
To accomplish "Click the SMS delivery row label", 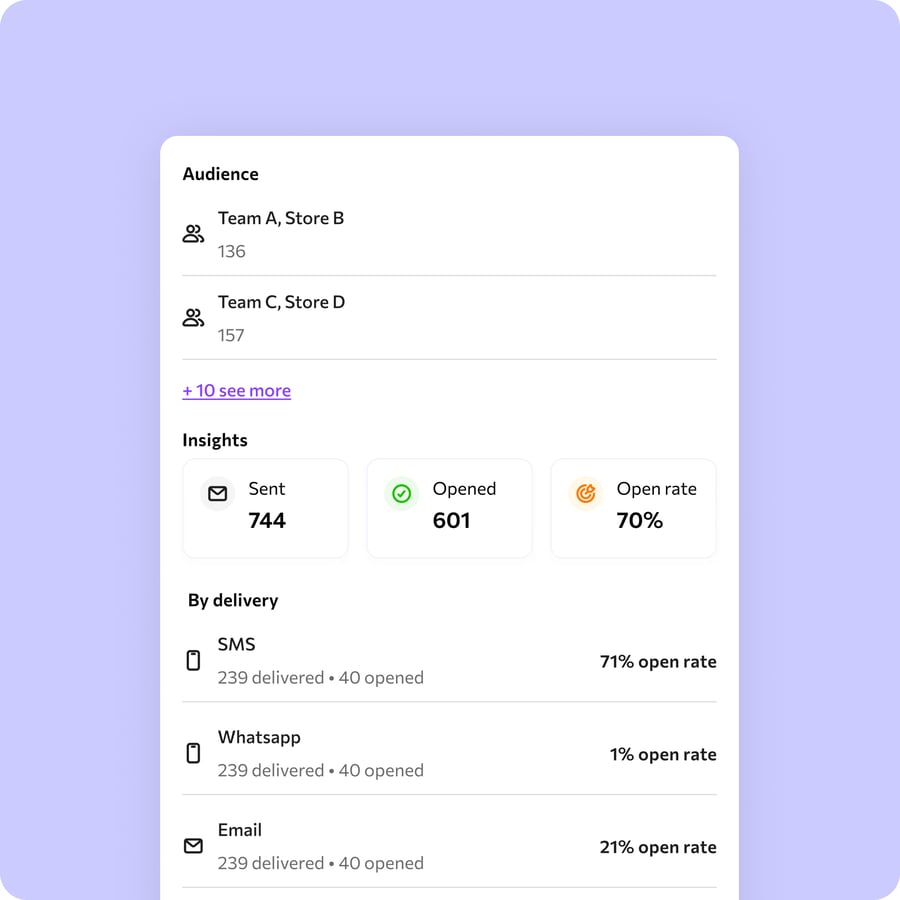I will pos(236,645).
